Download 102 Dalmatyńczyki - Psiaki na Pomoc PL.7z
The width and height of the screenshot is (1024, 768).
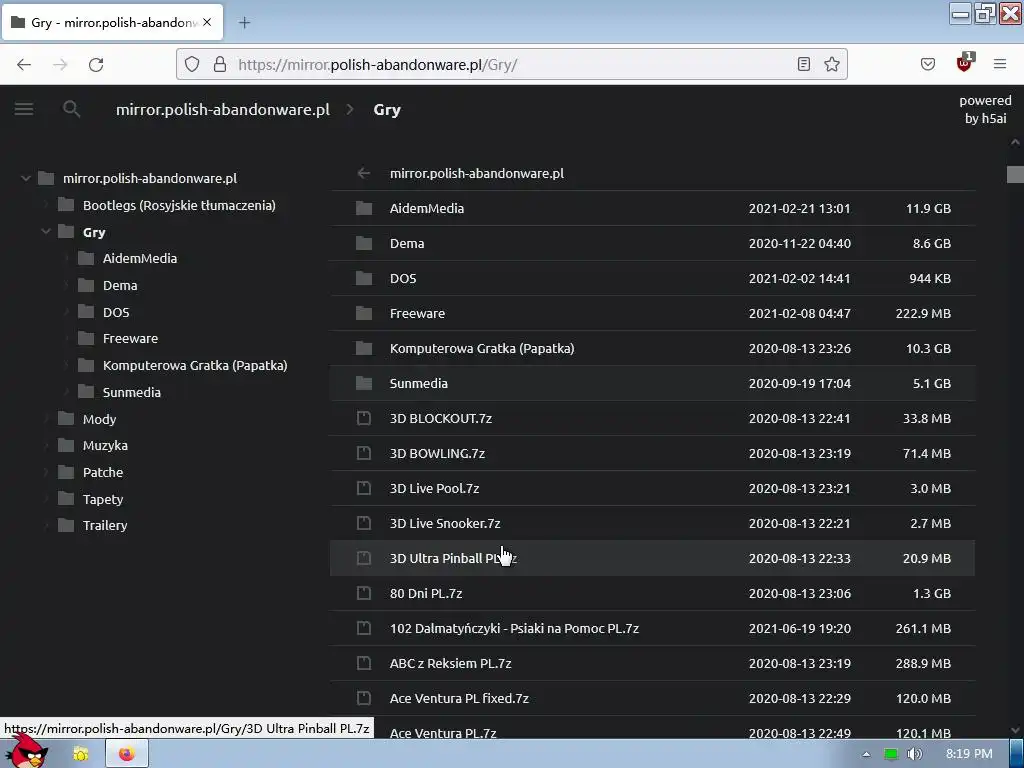(x=514, y=628)
